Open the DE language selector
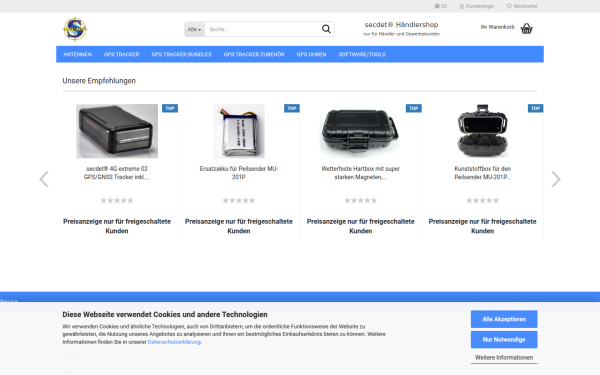The height and width of the screenshot is (375, 600). coord(441,6)
